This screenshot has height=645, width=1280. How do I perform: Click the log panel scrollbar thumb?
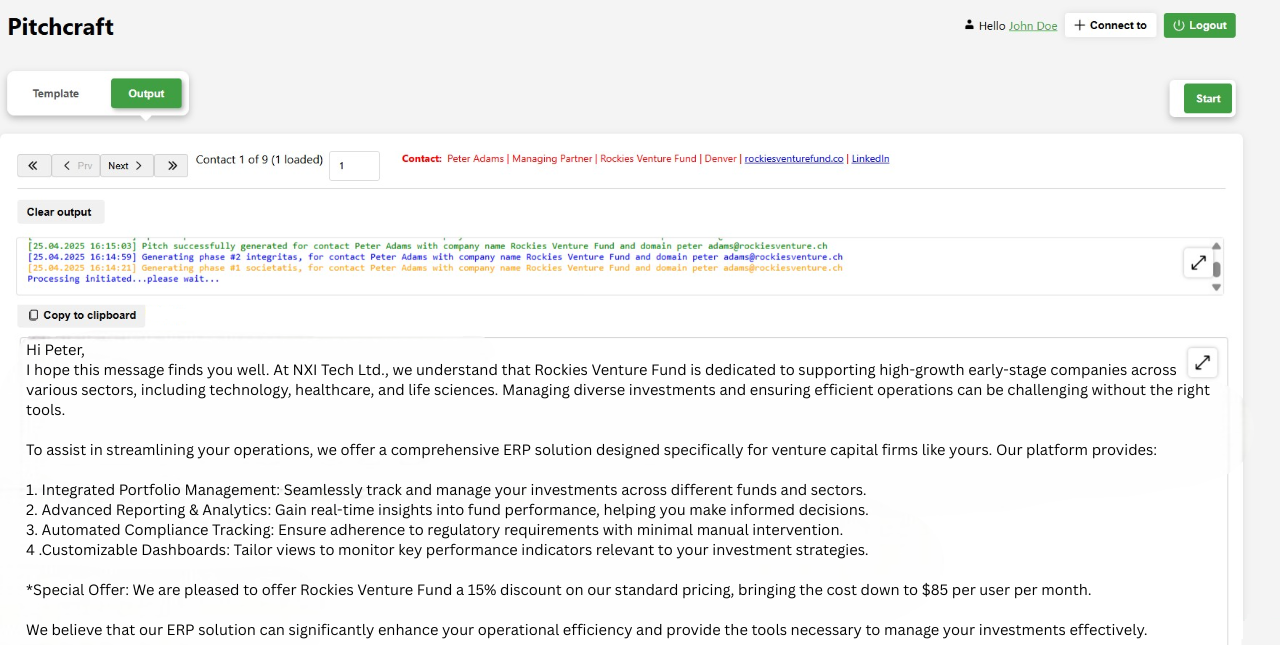point(1216,268)
